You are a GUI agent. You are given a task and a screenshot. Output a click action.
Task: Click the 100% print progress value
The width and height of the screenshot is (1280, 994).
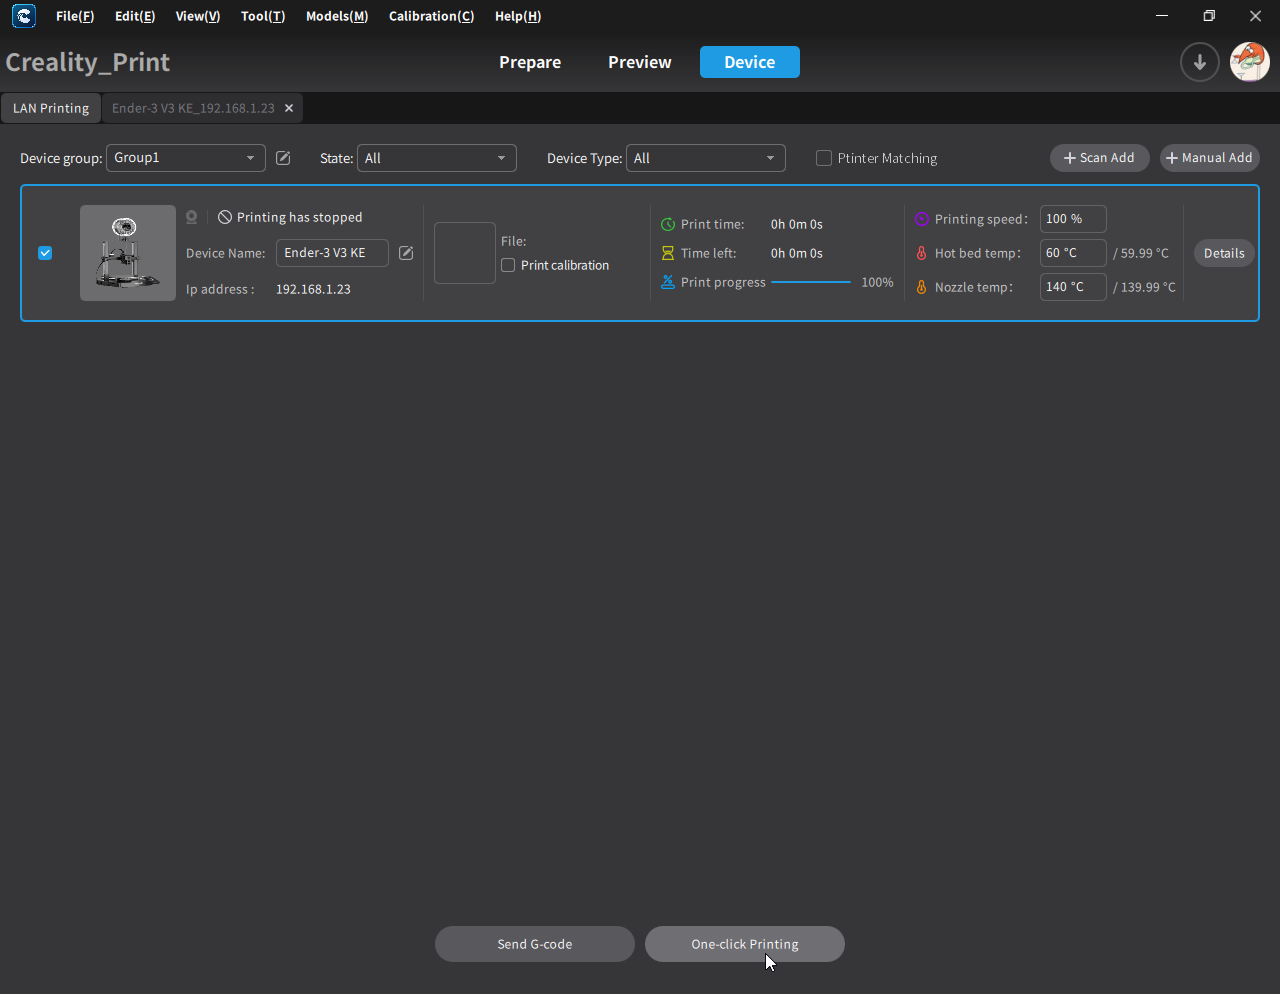tap(877, 283)
